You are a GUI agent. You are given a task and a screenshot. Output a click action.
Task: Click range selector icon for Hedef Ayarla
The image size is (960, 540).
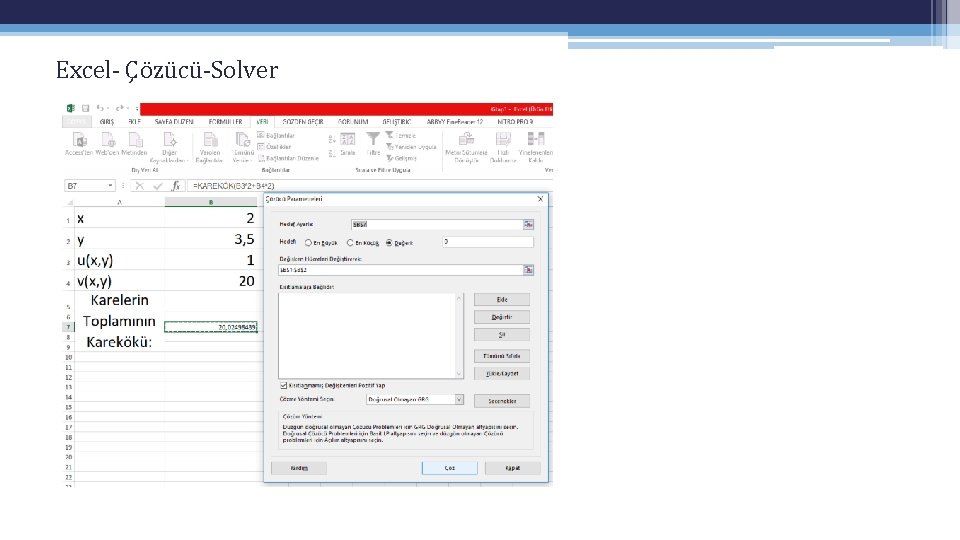(x=528, y=225)
